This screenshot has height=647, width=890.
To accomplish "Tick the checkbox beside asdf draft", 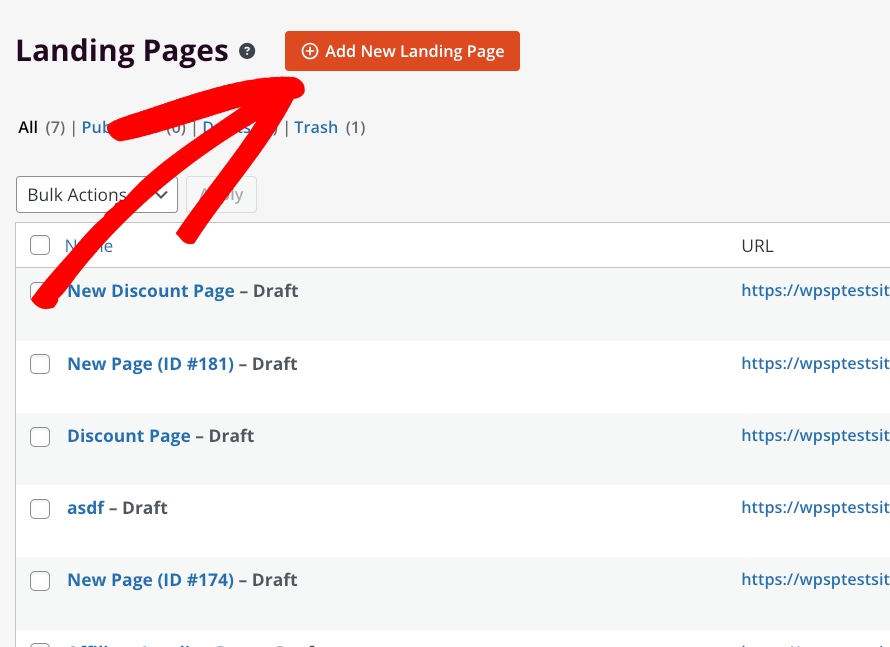I will point(40,508).
